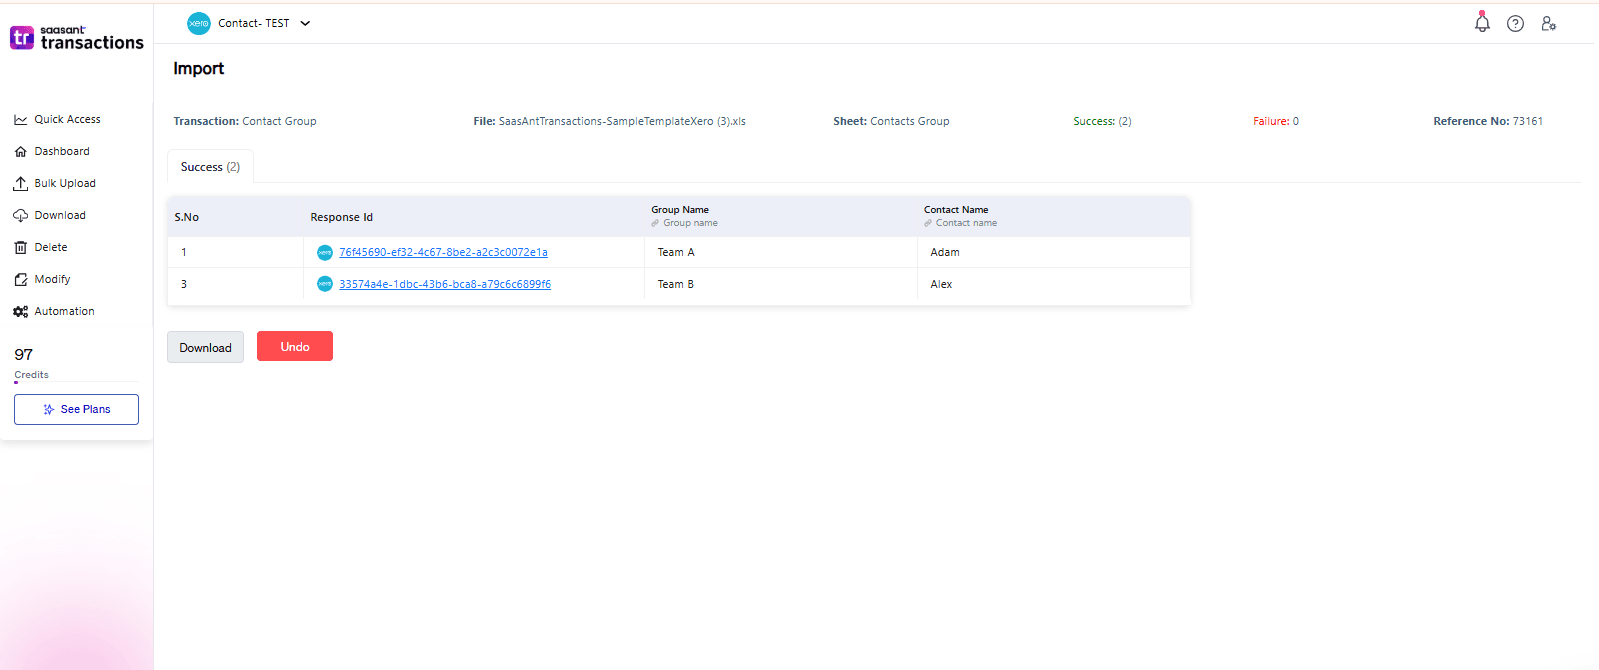Open Bulk Upload page
Screen dimensions: 1599x670
click(65, 183)
